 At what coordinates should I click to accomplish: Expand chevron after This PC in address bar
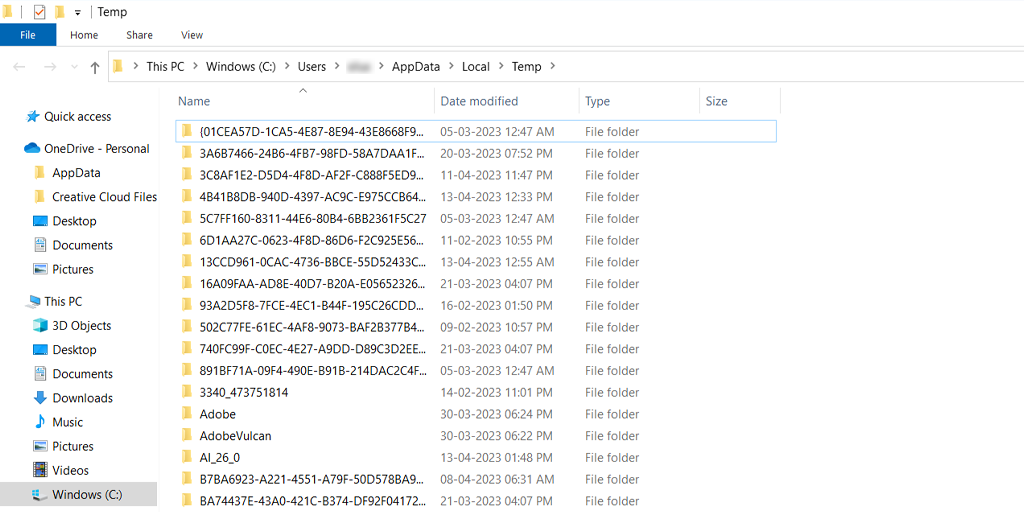(196, 66)
